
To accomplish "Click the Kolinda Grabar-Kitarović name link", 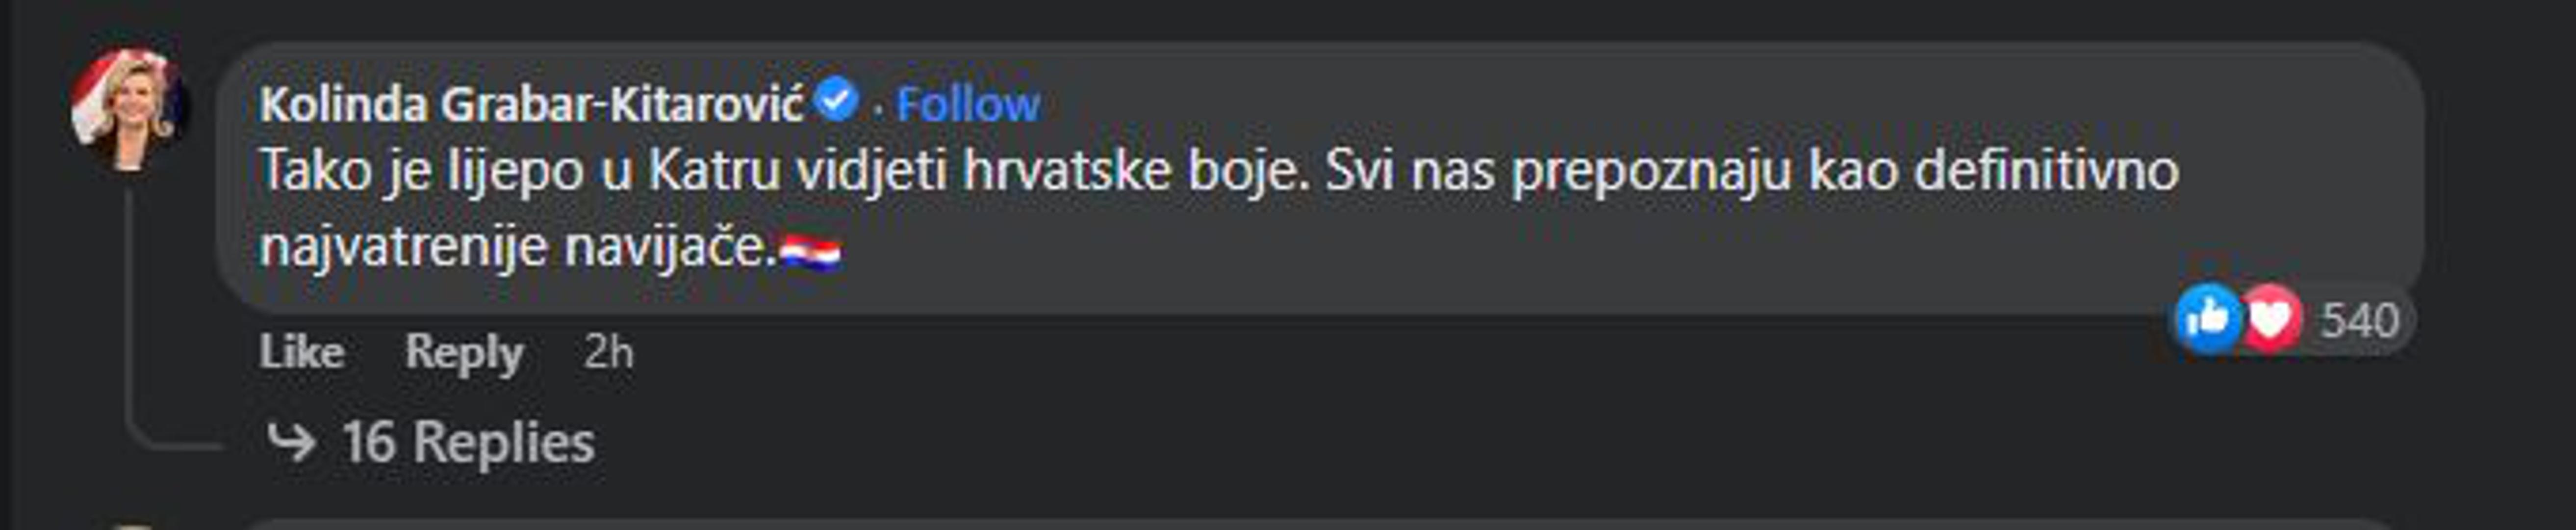I will click(x=531, y=104).
